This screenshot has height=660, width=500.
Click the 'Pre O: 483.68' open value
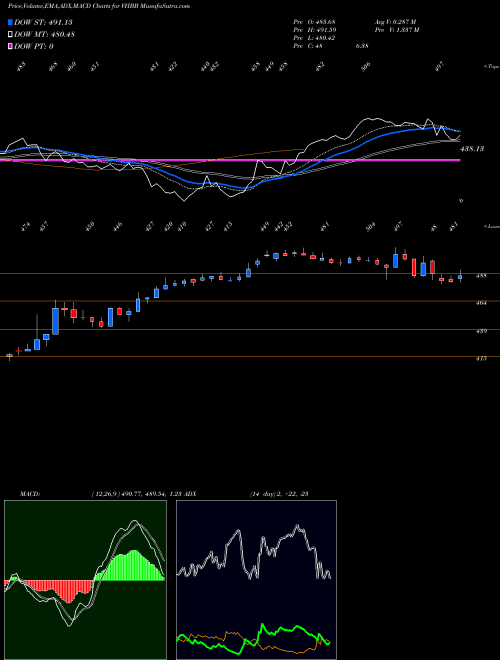click(x=314, y=21)
